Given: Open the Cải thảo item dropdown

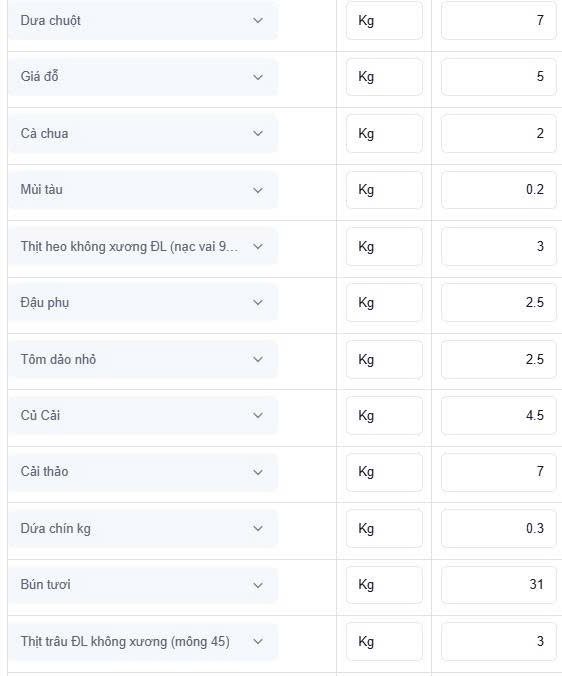Looking at the screenshot, I should 142,472.
